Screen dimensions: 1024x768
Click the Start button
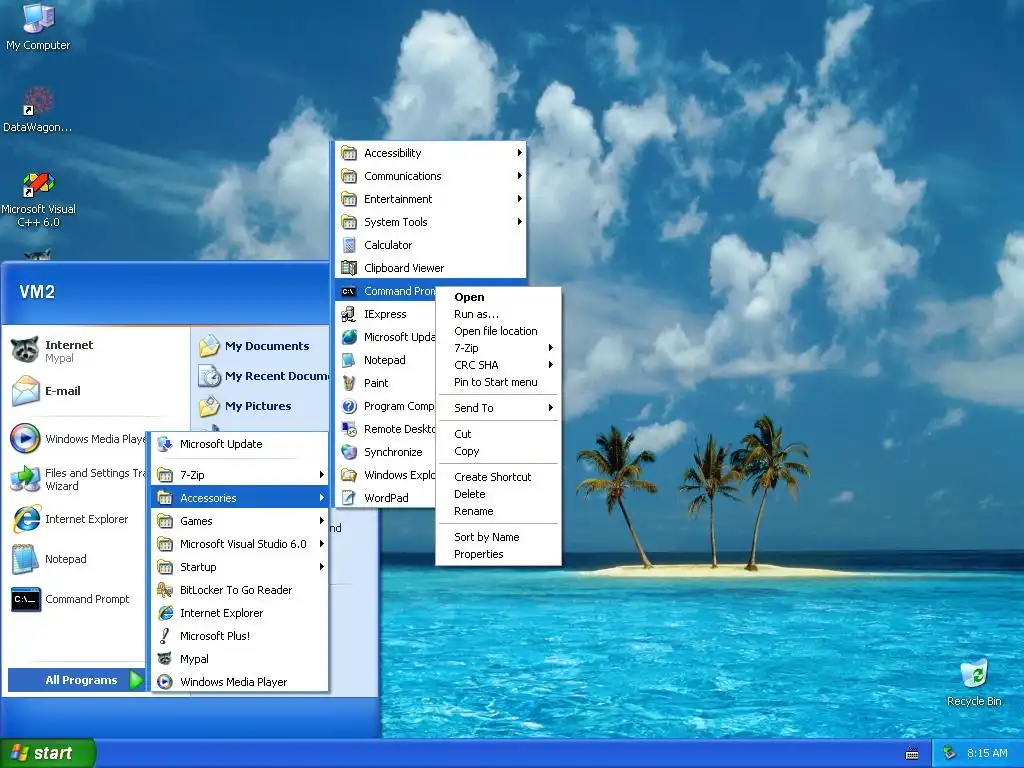coord(48,753)
